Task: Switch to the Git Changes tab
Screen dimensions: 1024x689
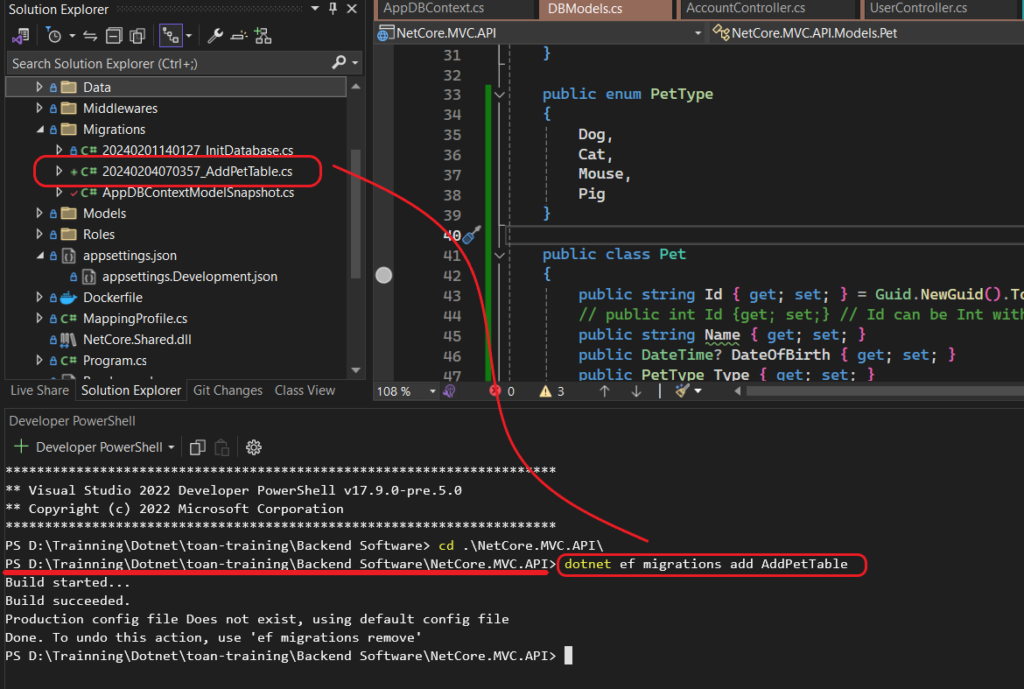Action: (227, 391)
